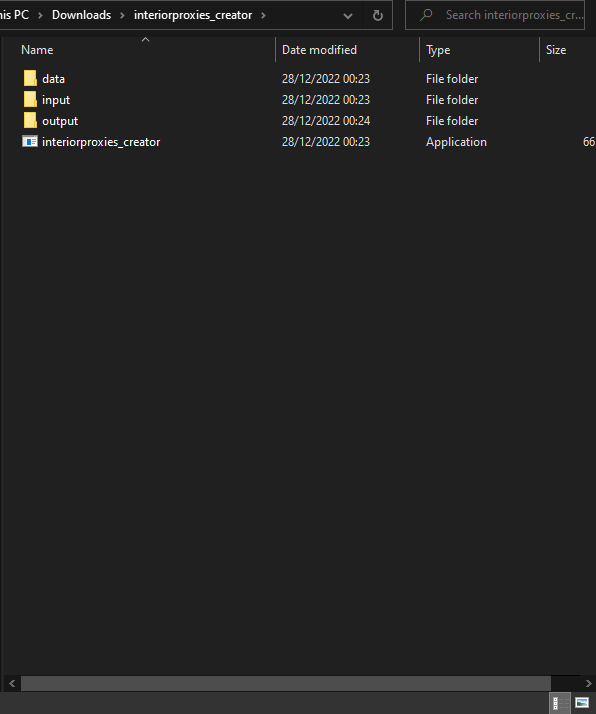Click the 'File folder' type of data row

click(x=452, y=79)
